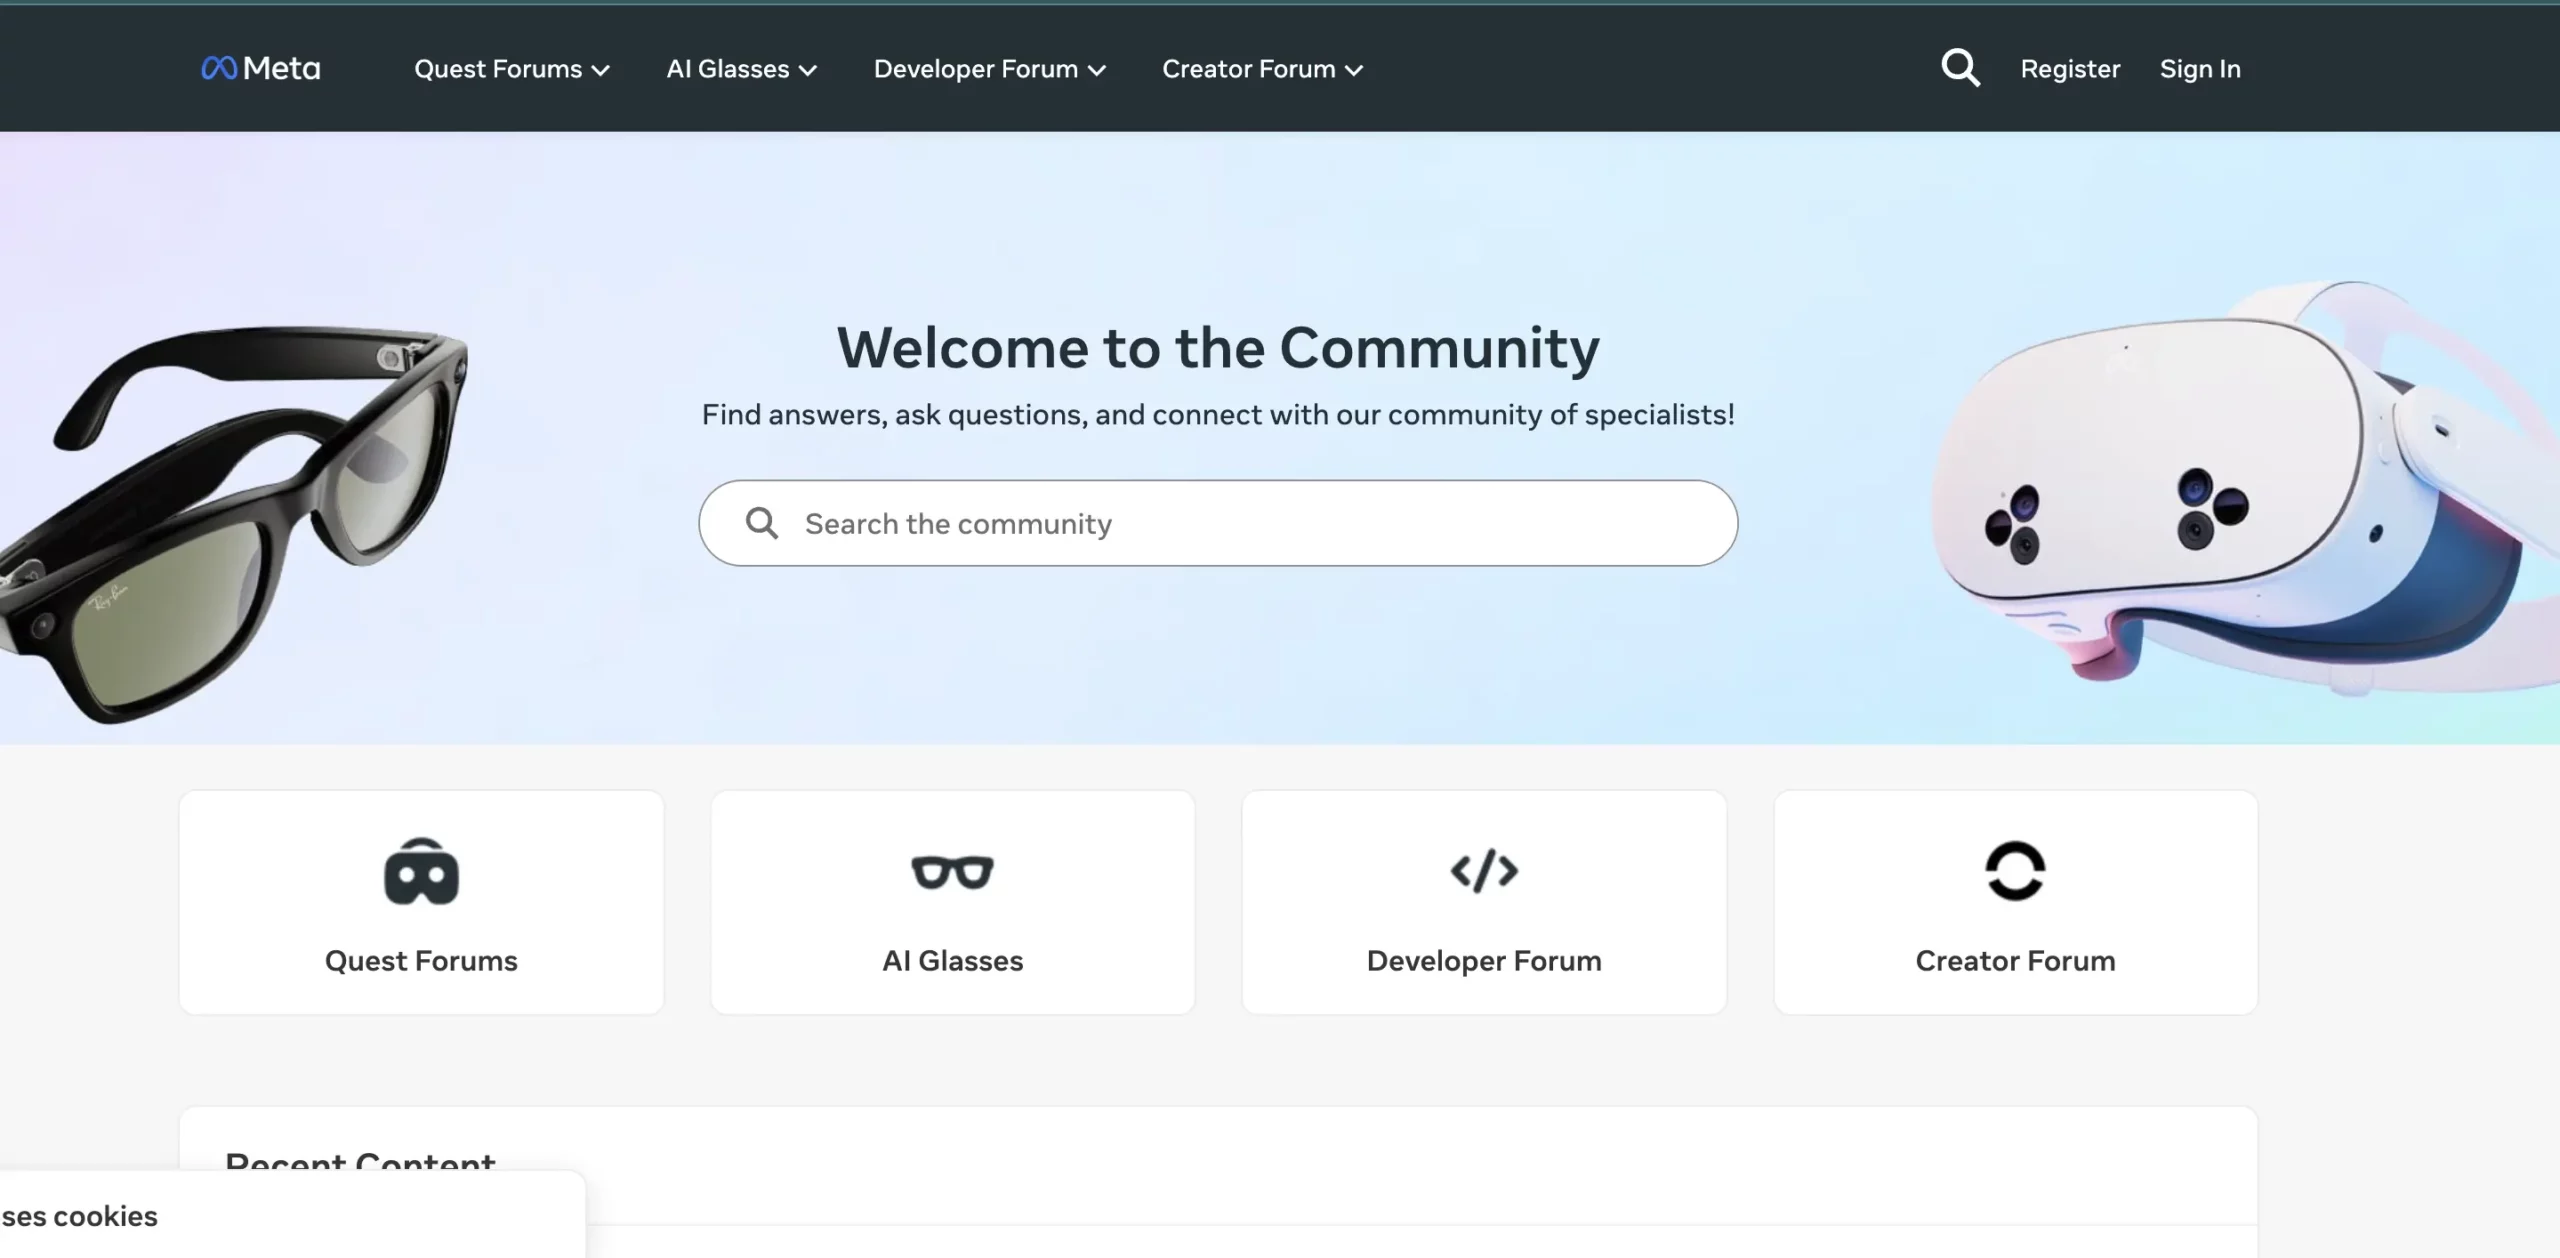Expand the Developer Forum dropdown chevron

[1096, 70]
